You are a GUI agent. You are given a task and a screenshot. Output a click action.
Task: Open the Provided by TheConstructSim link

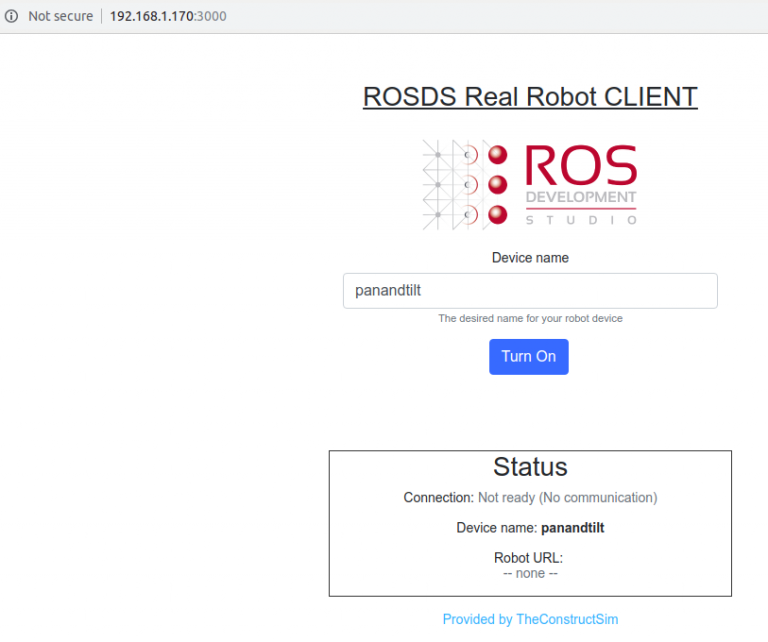[x=530, y=619]
